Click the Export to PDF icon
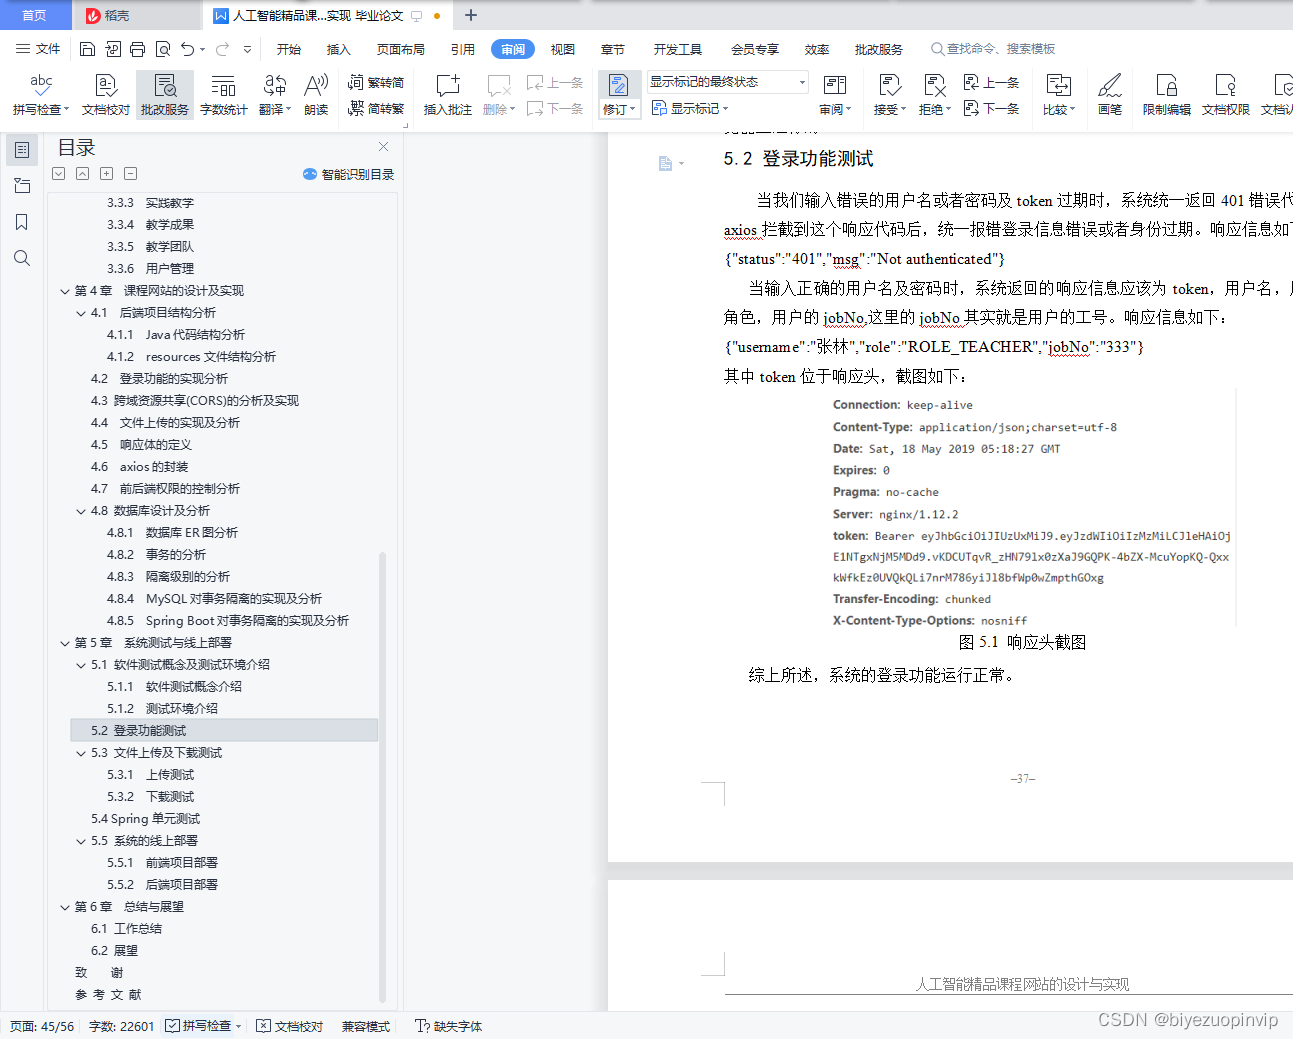The width and height of the screenshot is (1293, 1039). [112, 49]
